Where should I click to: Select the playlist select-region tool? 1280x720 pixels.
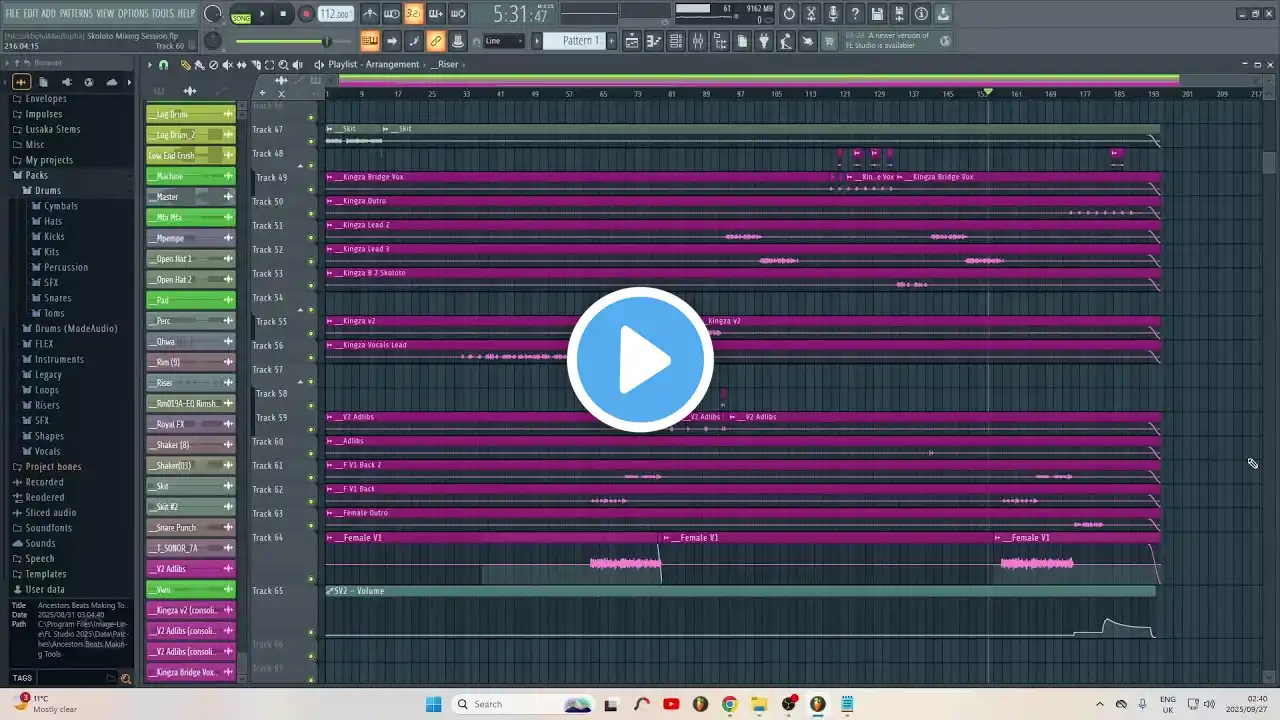coord(269,65)
